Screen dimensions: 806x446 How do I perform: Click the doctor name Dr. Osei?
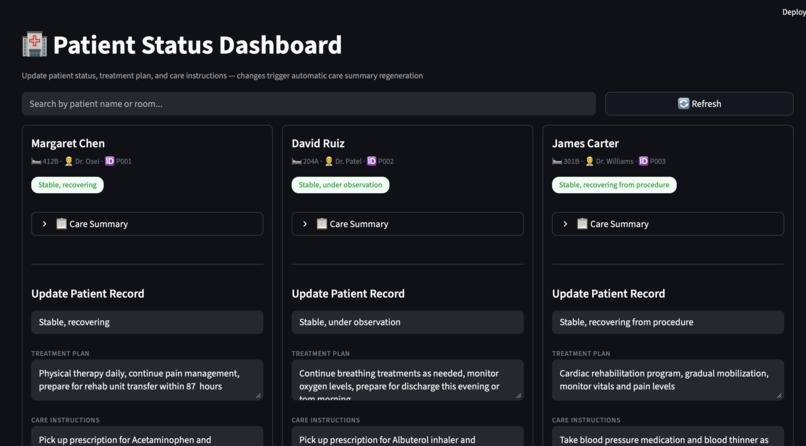(x=87, y=161)
